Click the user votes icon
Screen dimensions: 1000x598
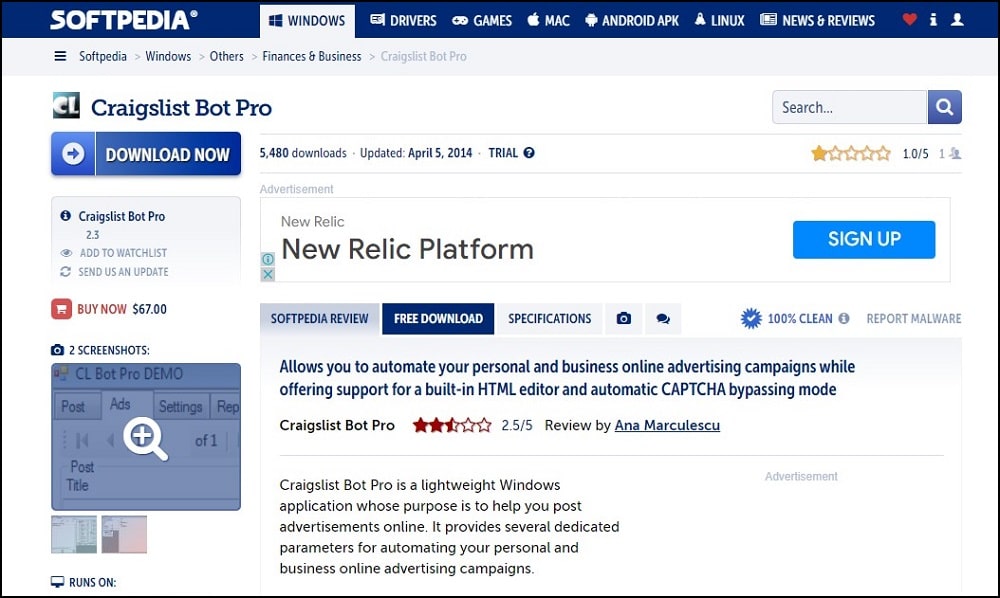(955, 153)
